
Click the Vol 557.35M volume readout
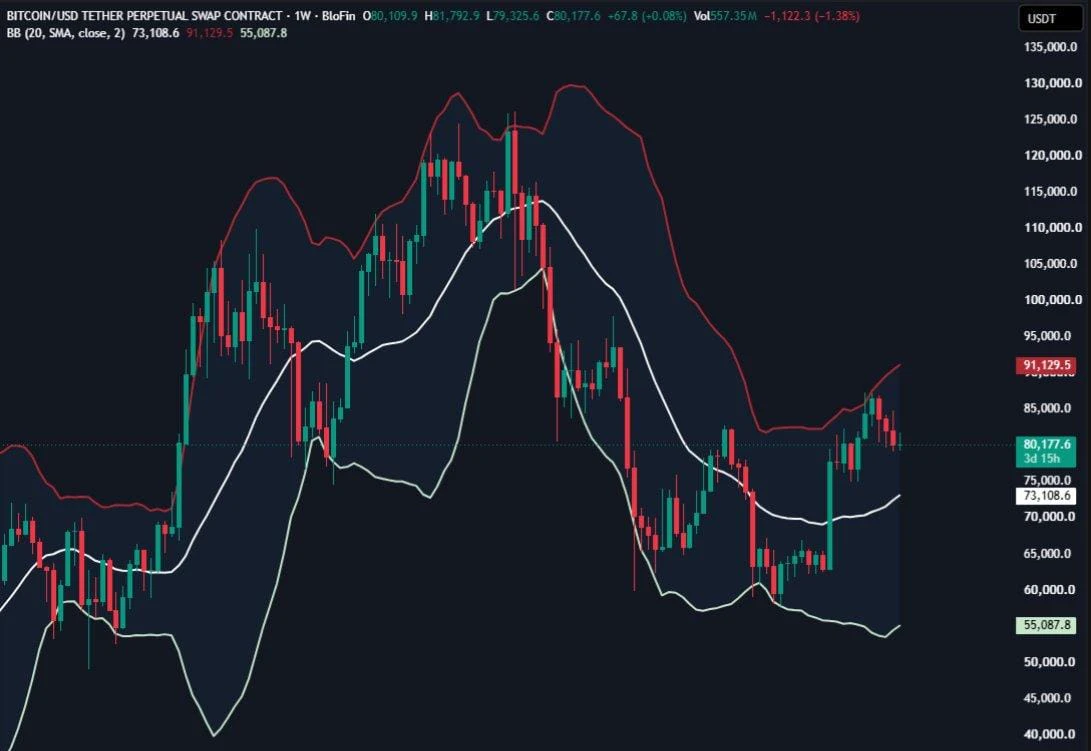(x=725, y=15)
